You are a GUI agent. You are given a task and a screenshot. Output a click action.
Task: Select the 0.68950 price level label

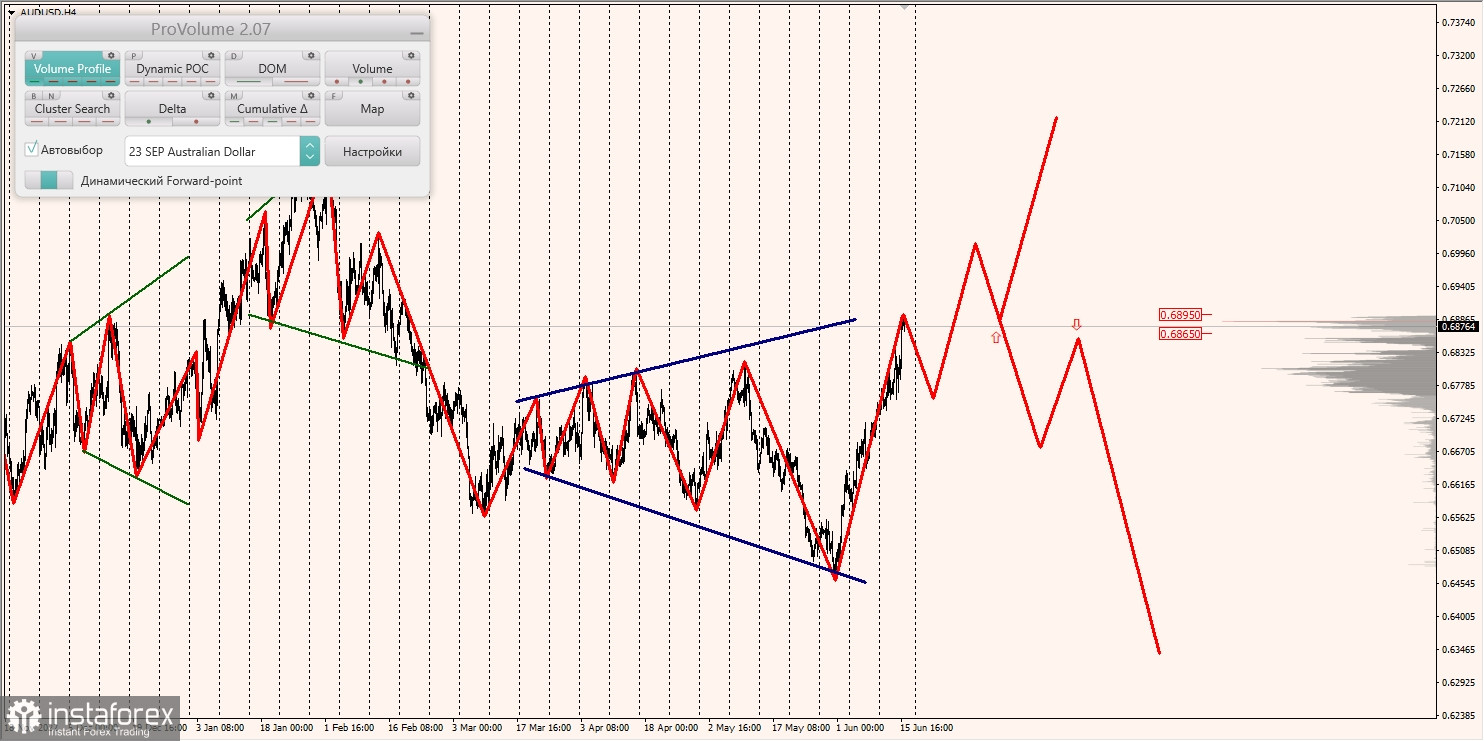(x=1180, y=314)
